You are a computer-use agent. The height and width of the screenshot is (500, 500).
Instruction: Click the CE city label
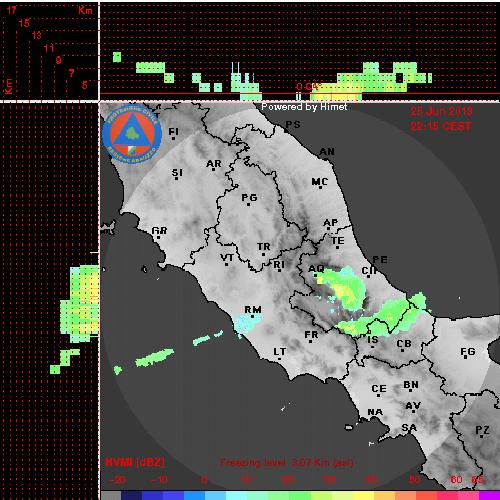click(379, 389)
